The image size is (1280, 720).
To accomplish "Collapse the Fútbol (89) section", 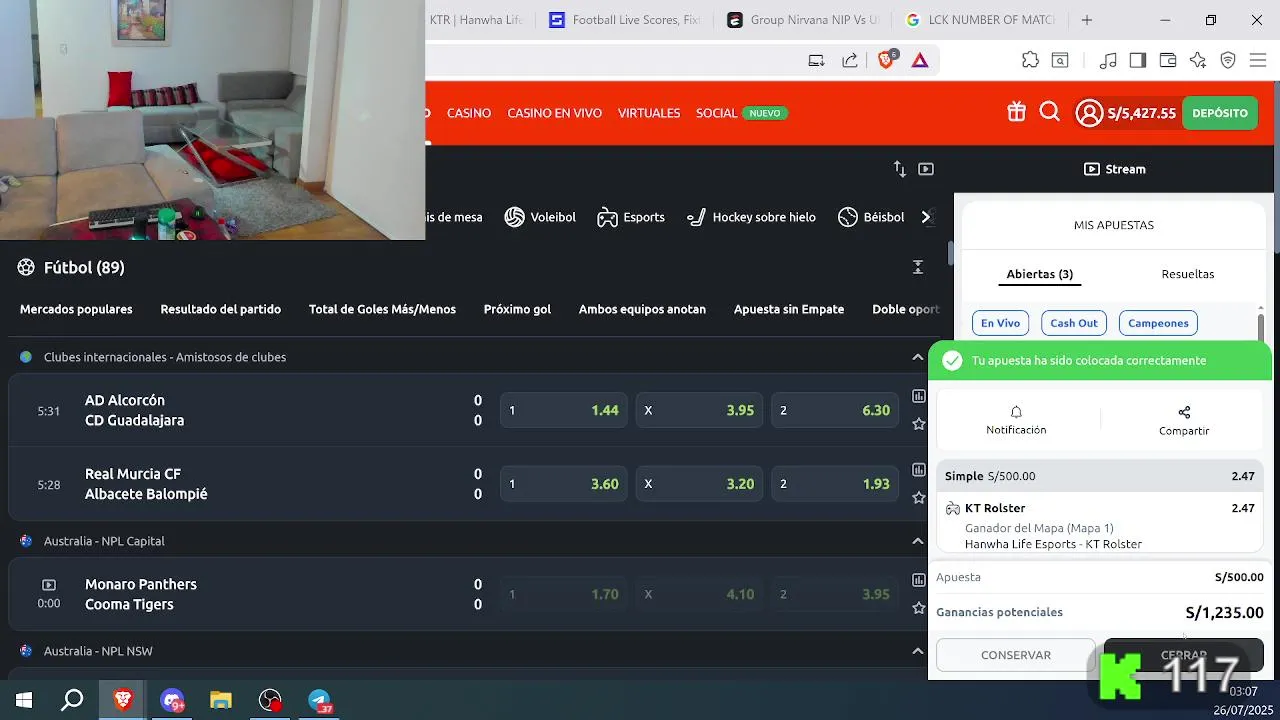I will pos(918,267).
